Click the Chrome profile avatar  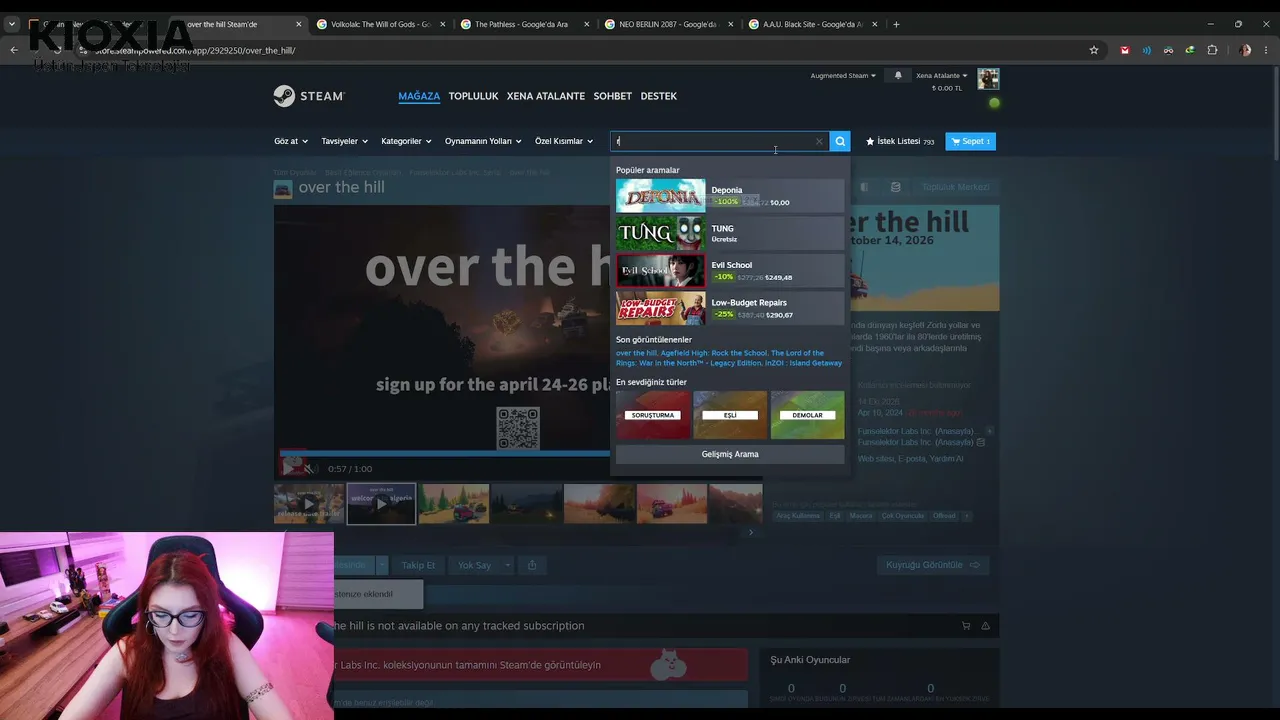[x=1244, y=50]
